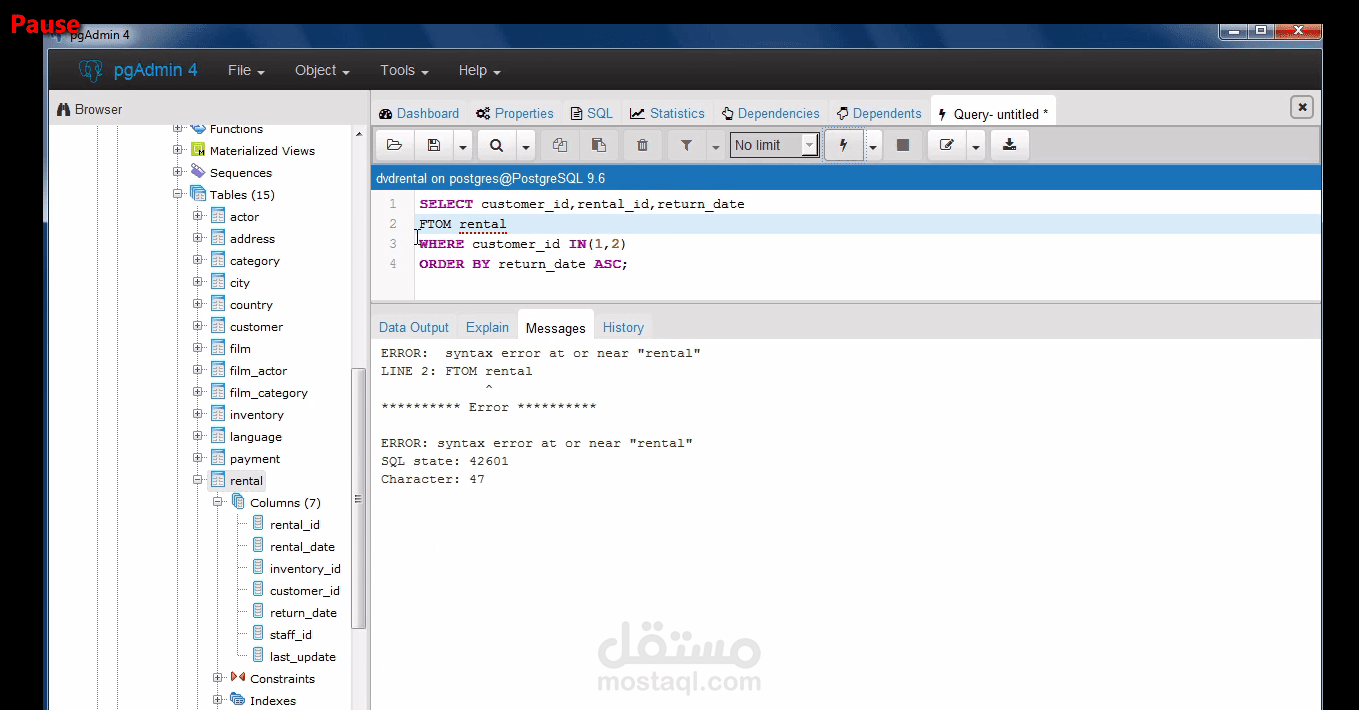Click the filter icon in the toolbar

click(x=686, y=145)
